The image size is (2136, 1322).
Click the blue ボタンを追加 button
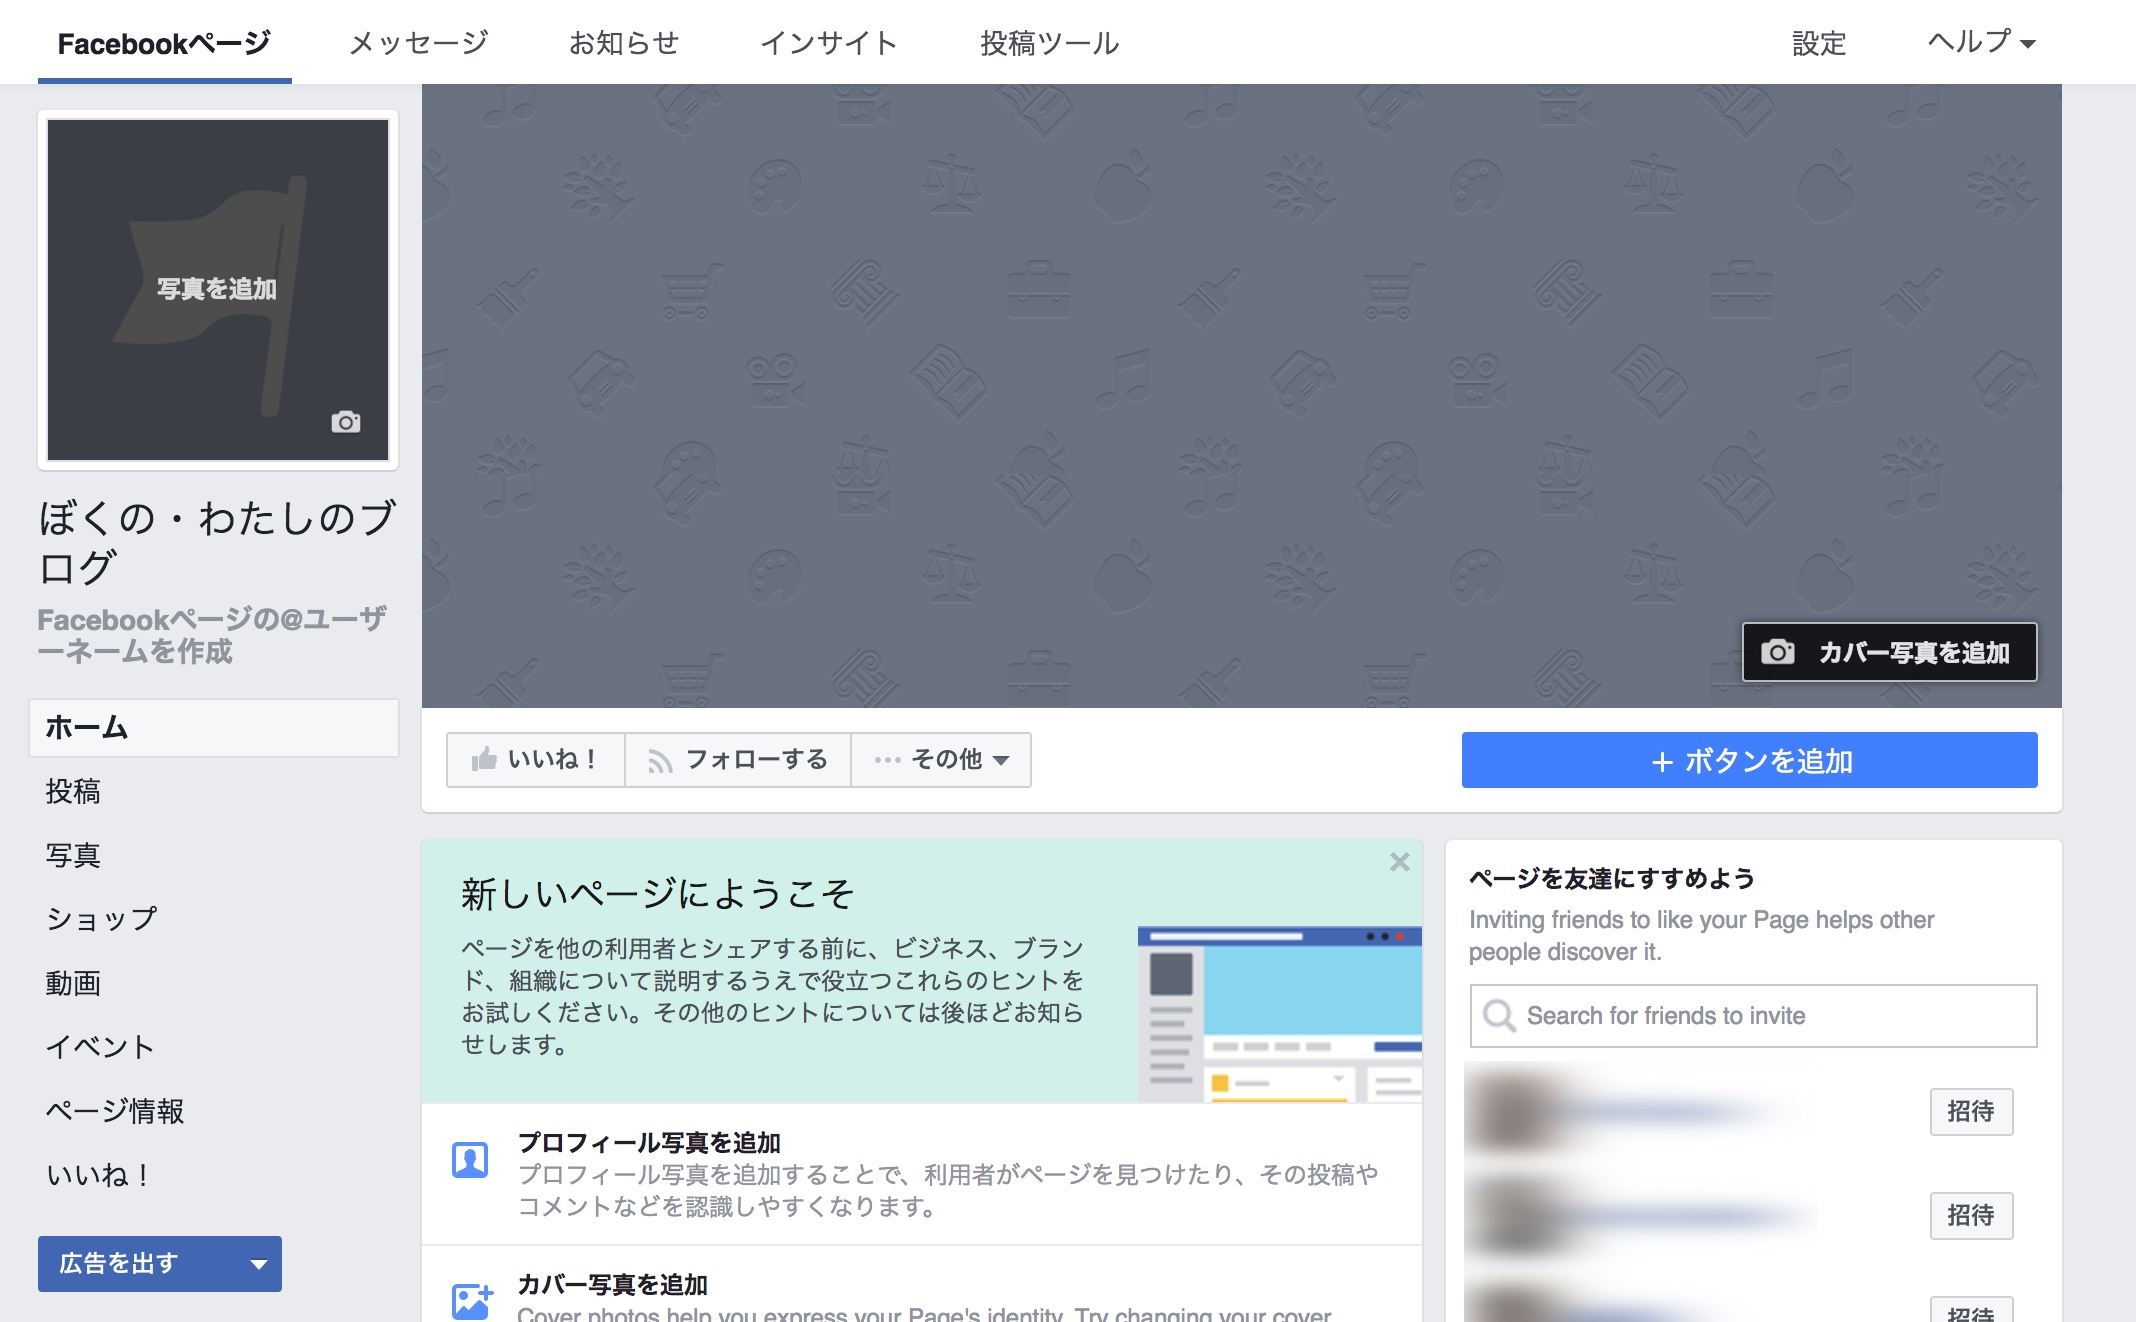pos(1749,760)
